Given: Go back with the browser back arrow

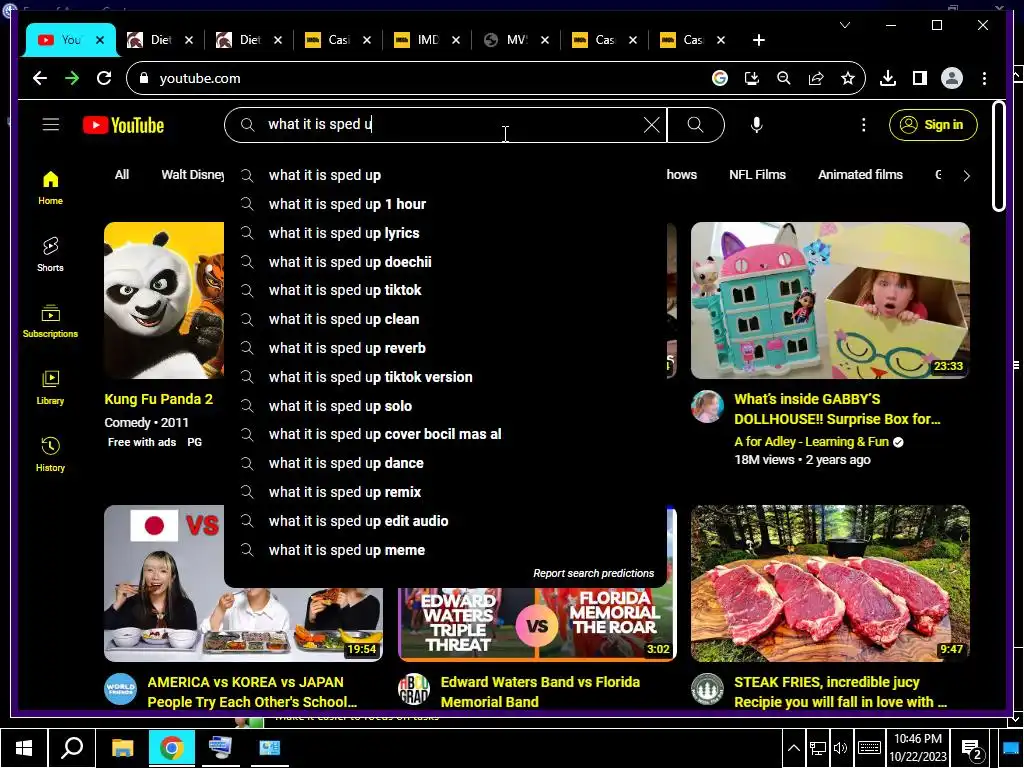Looking at the screenshot, I should [x=40, y=78].
